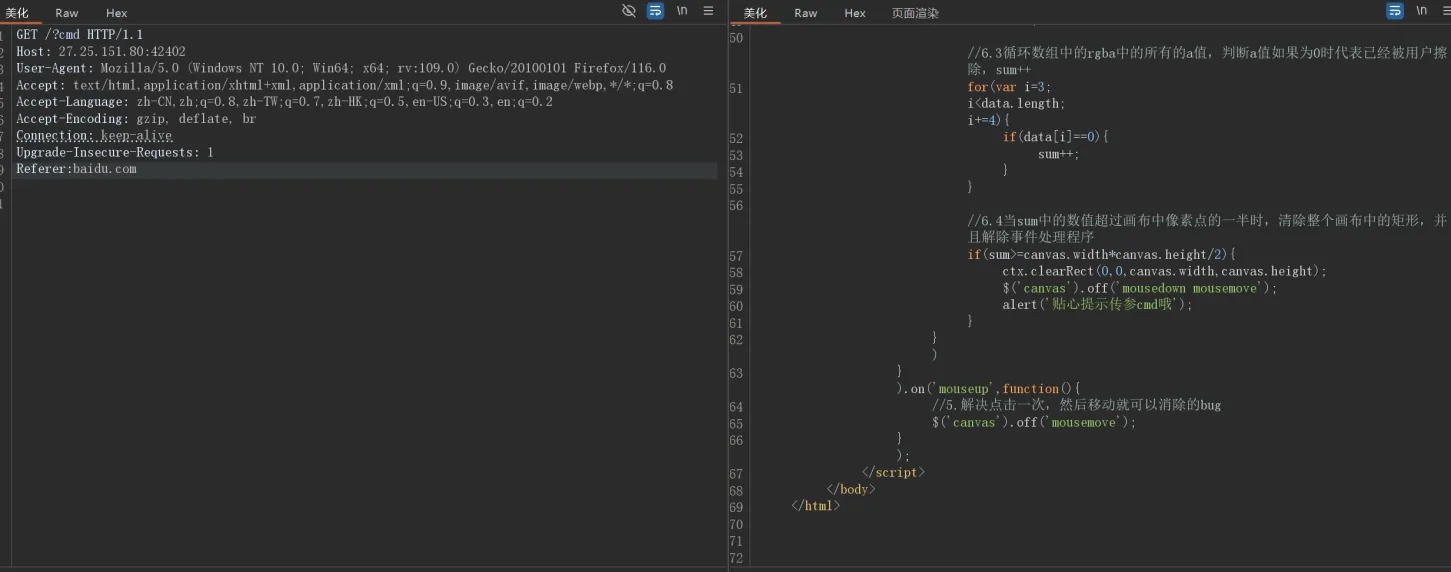The width and height of the screenshot is (1451, 572).
Task: Click the Upgrade-Insecure-Requests header line
Action: (114, 153)
